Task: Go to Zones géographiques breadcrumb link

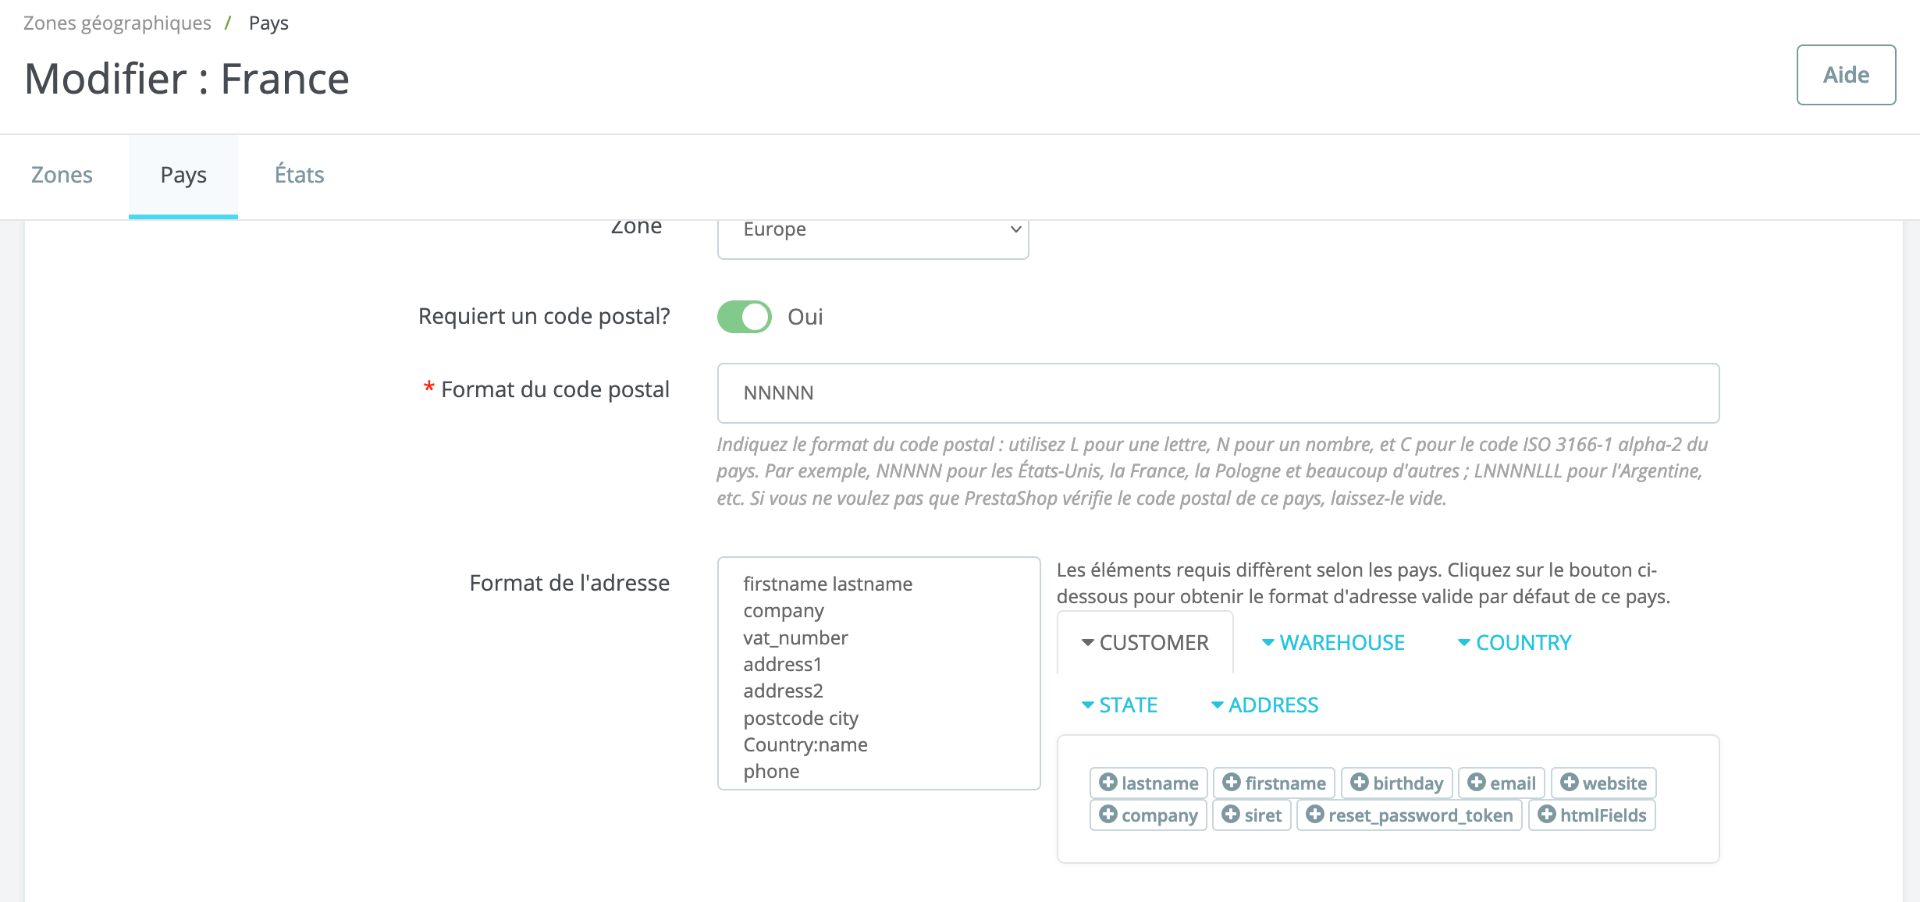Action: [x=117, y=23]
